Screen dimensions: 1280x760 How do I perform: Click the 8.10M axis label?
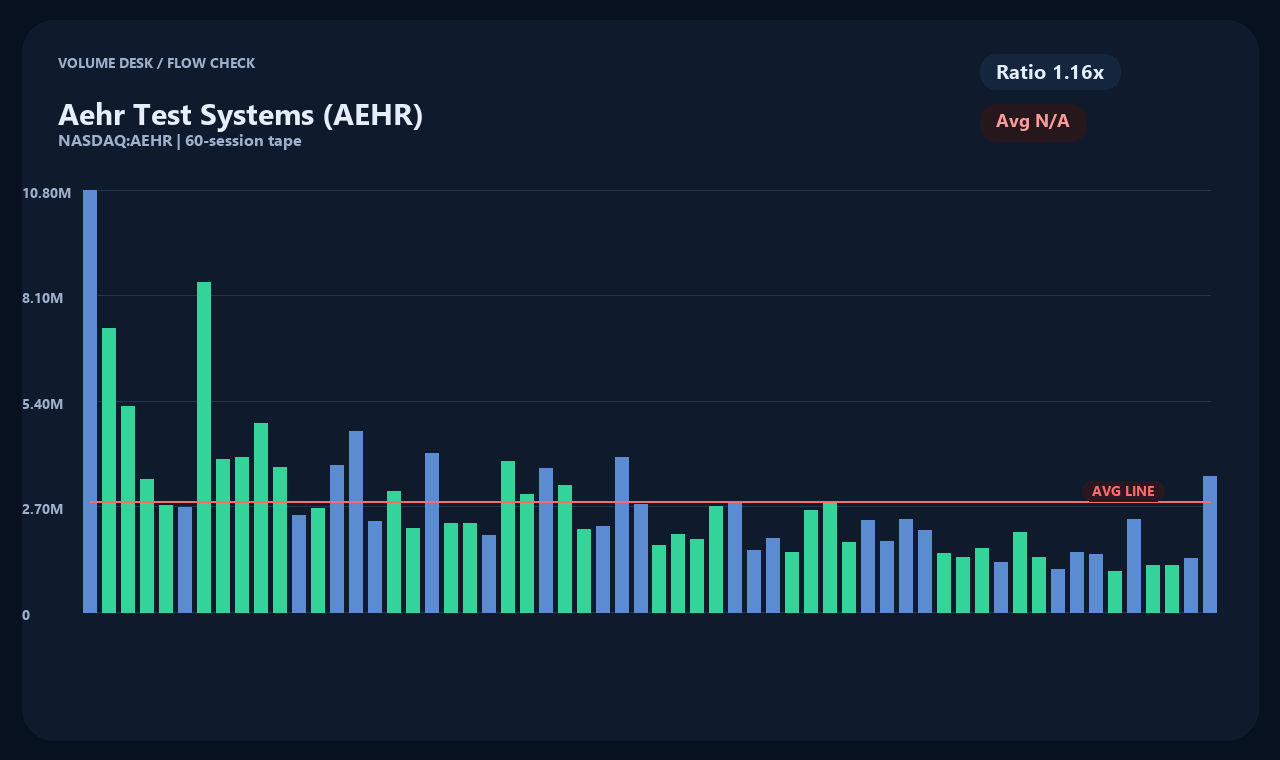coord(43,298)
